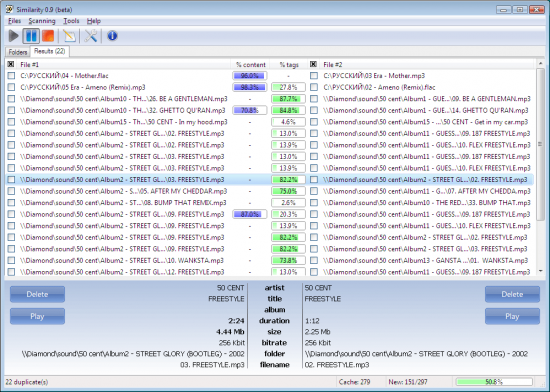The height and width of the screenshot is (392, 550).
Task: Sort by the File #1 column header
Action: pos(123,65)
